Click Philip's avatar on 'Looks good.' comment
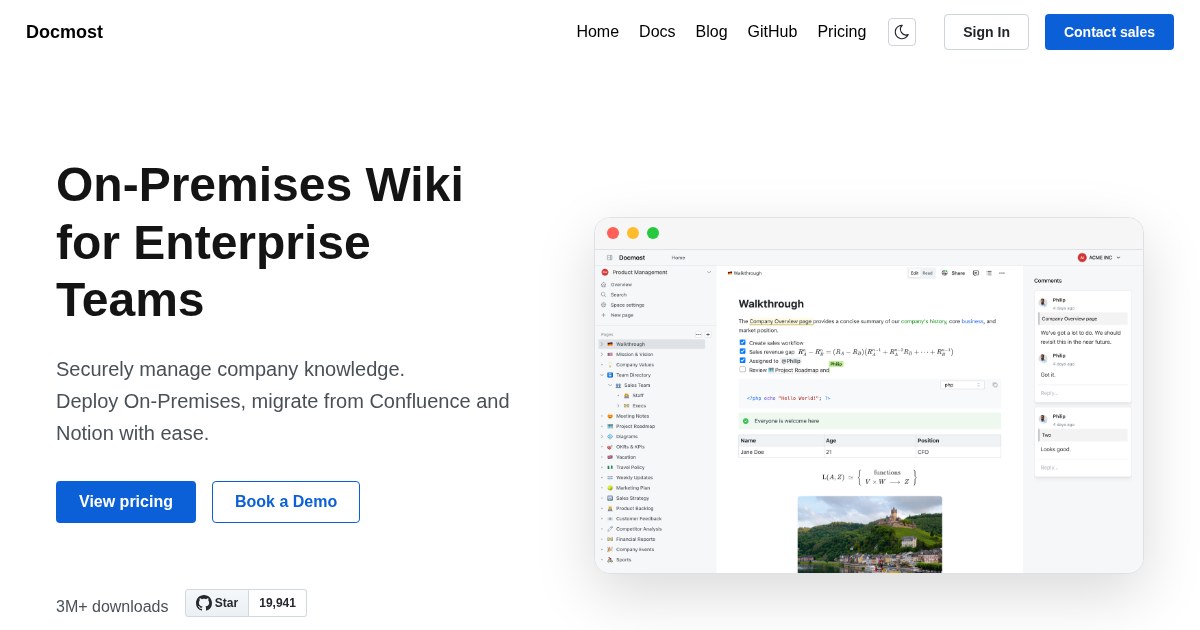 click(x=1043, y=419)
